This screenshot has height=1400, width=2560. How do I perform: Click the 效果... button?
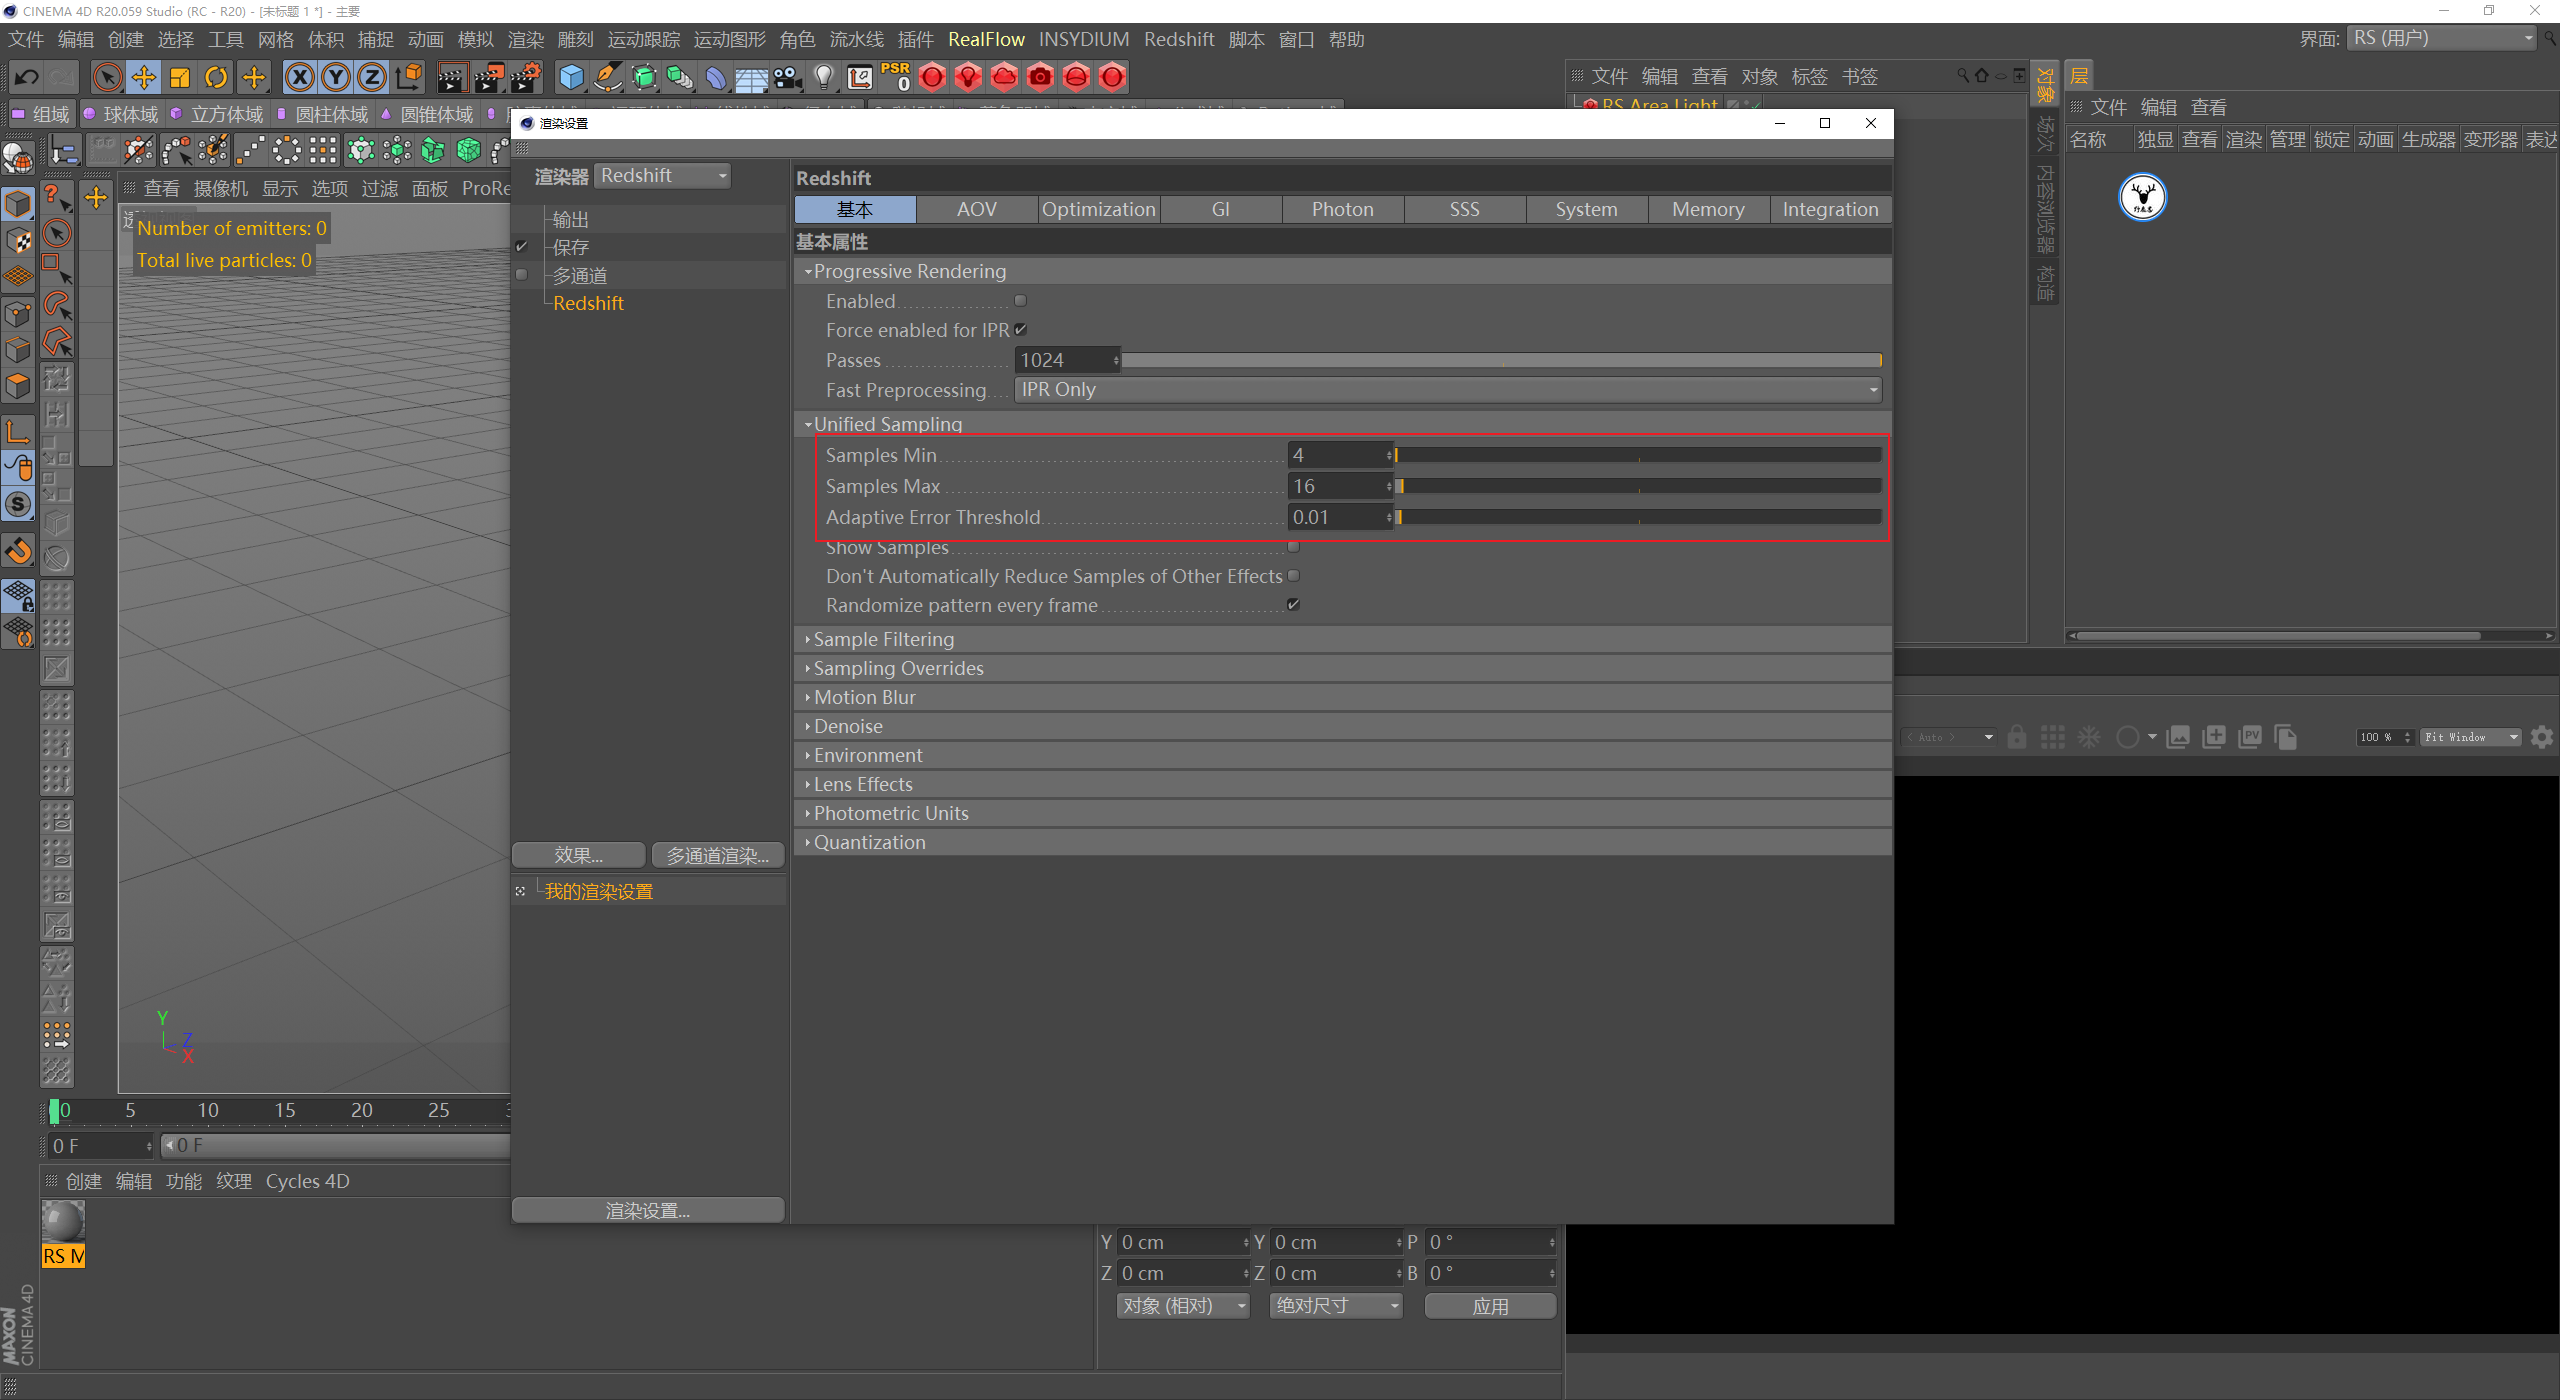point(578,855)
